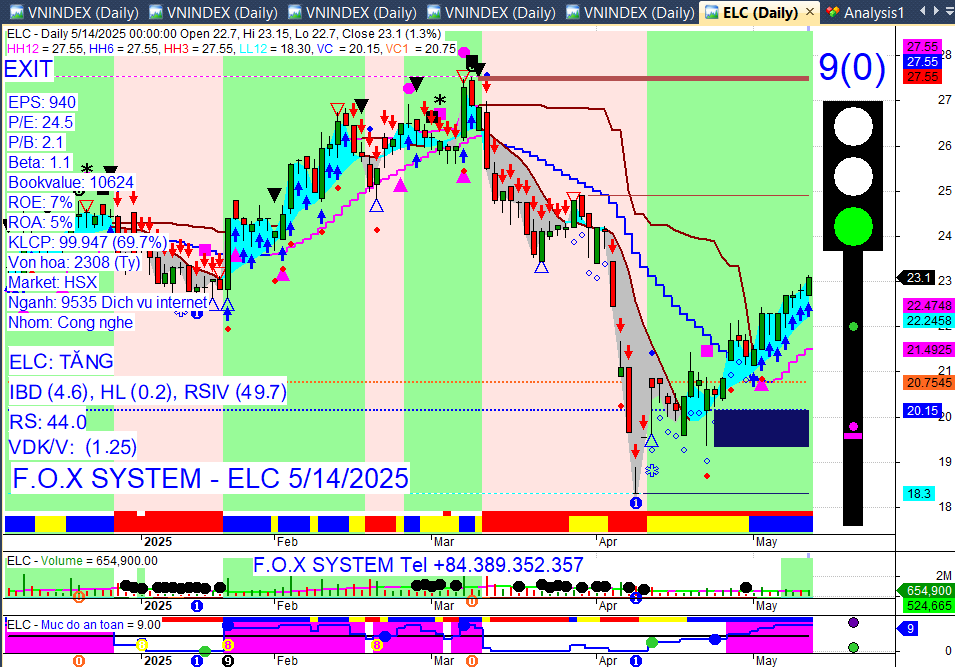Click the 'P/B: 2.1' text
Screen dimensions: 955x667
click(36, 143)
